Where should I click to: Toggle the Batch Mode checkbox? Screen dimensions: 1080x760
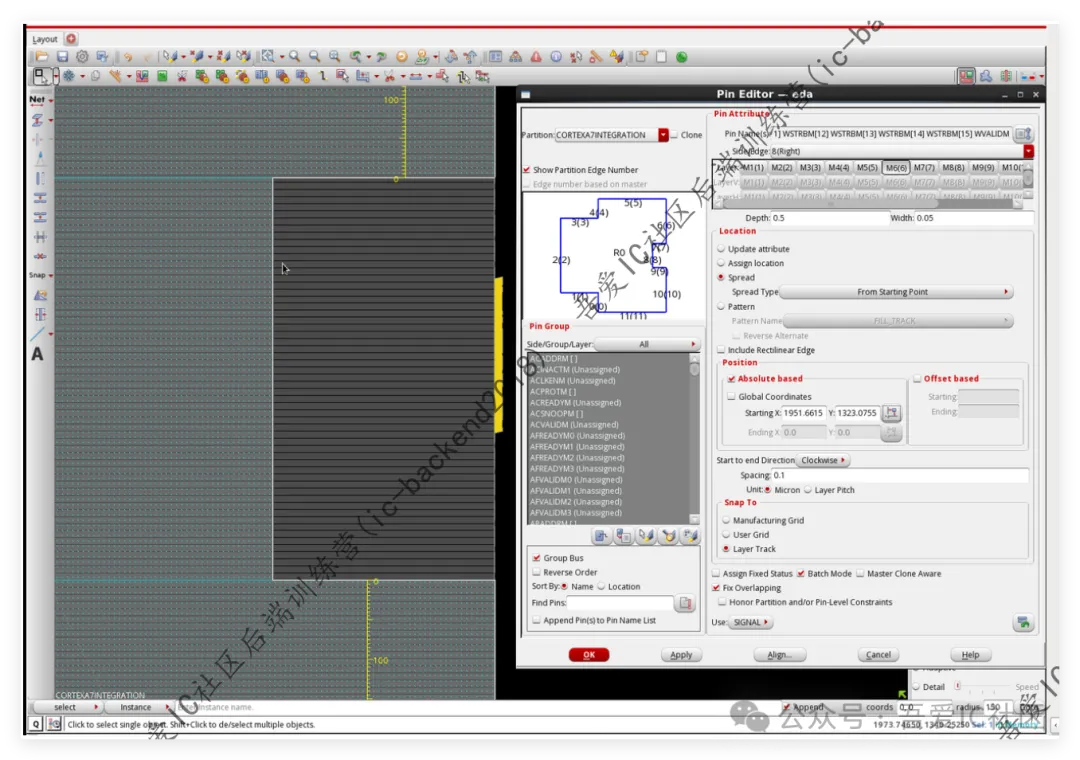coord(800,573)
